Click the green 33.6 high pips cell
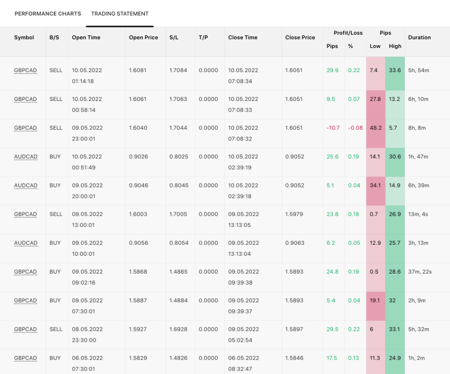The height and width of the screenshot is (374, 450). (395, 73)
